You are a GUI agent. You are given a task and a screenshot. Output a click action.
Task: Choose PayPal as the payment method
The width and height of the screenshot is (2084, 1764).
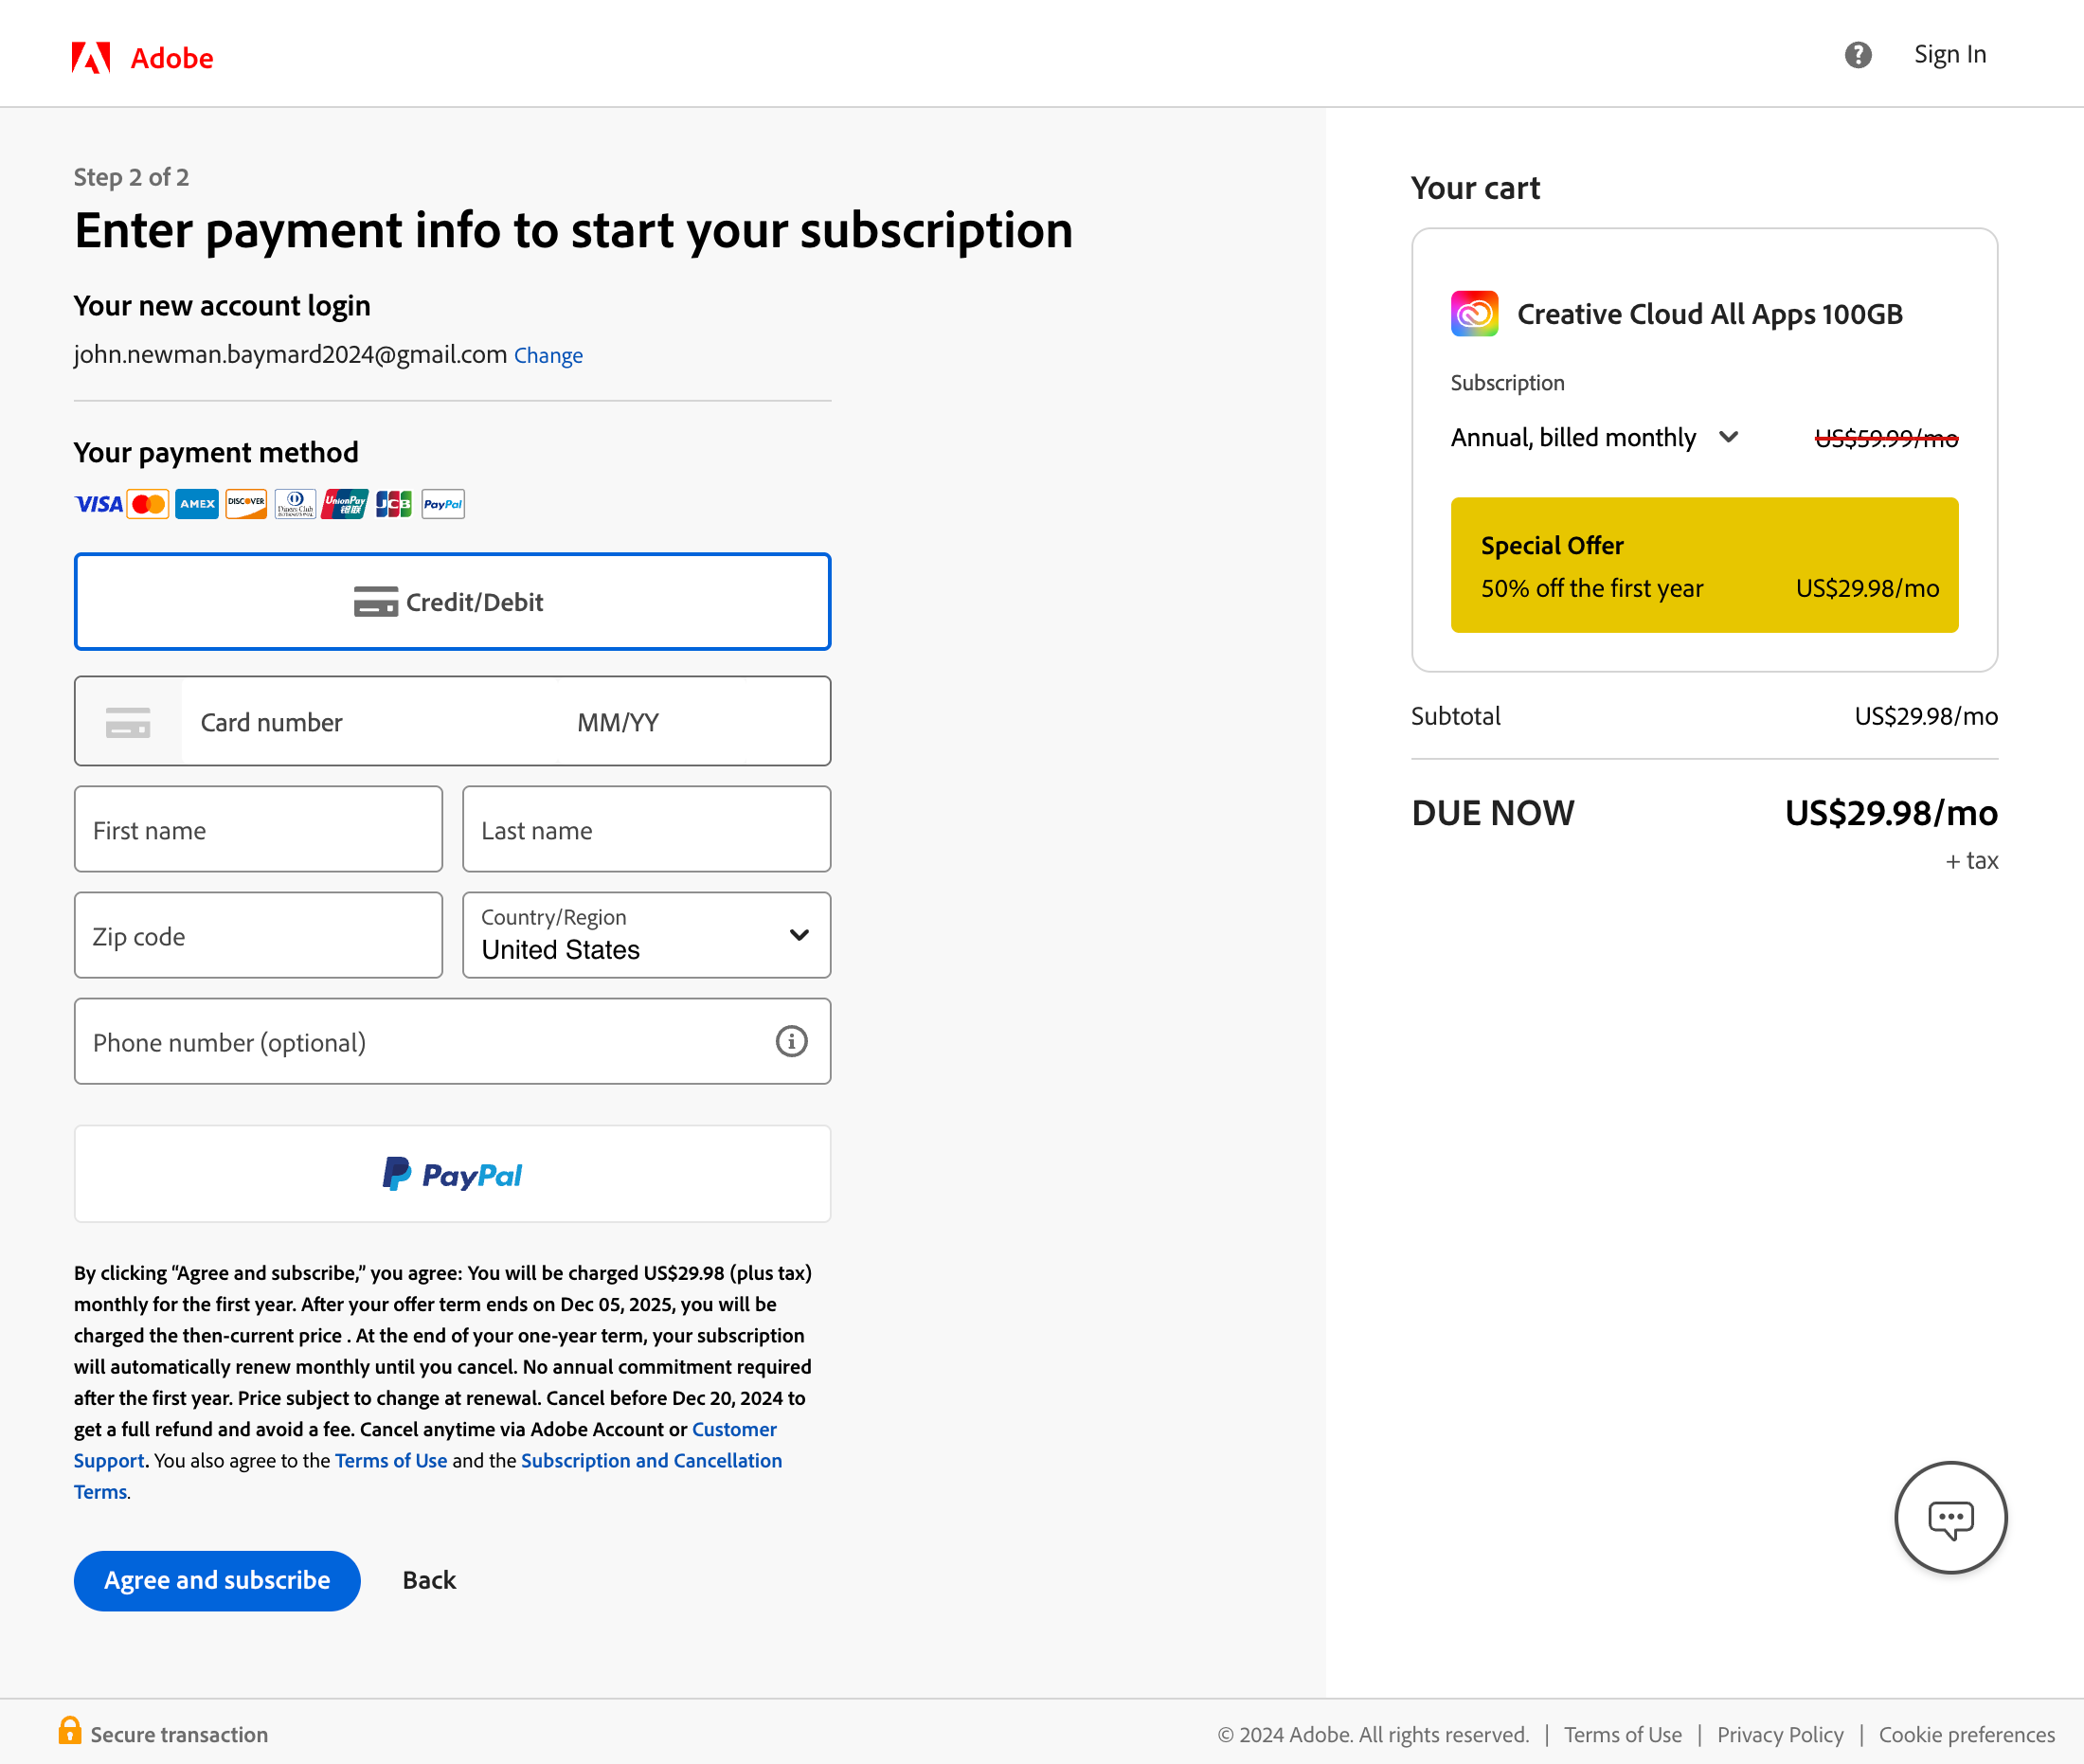pos(452,1173)
